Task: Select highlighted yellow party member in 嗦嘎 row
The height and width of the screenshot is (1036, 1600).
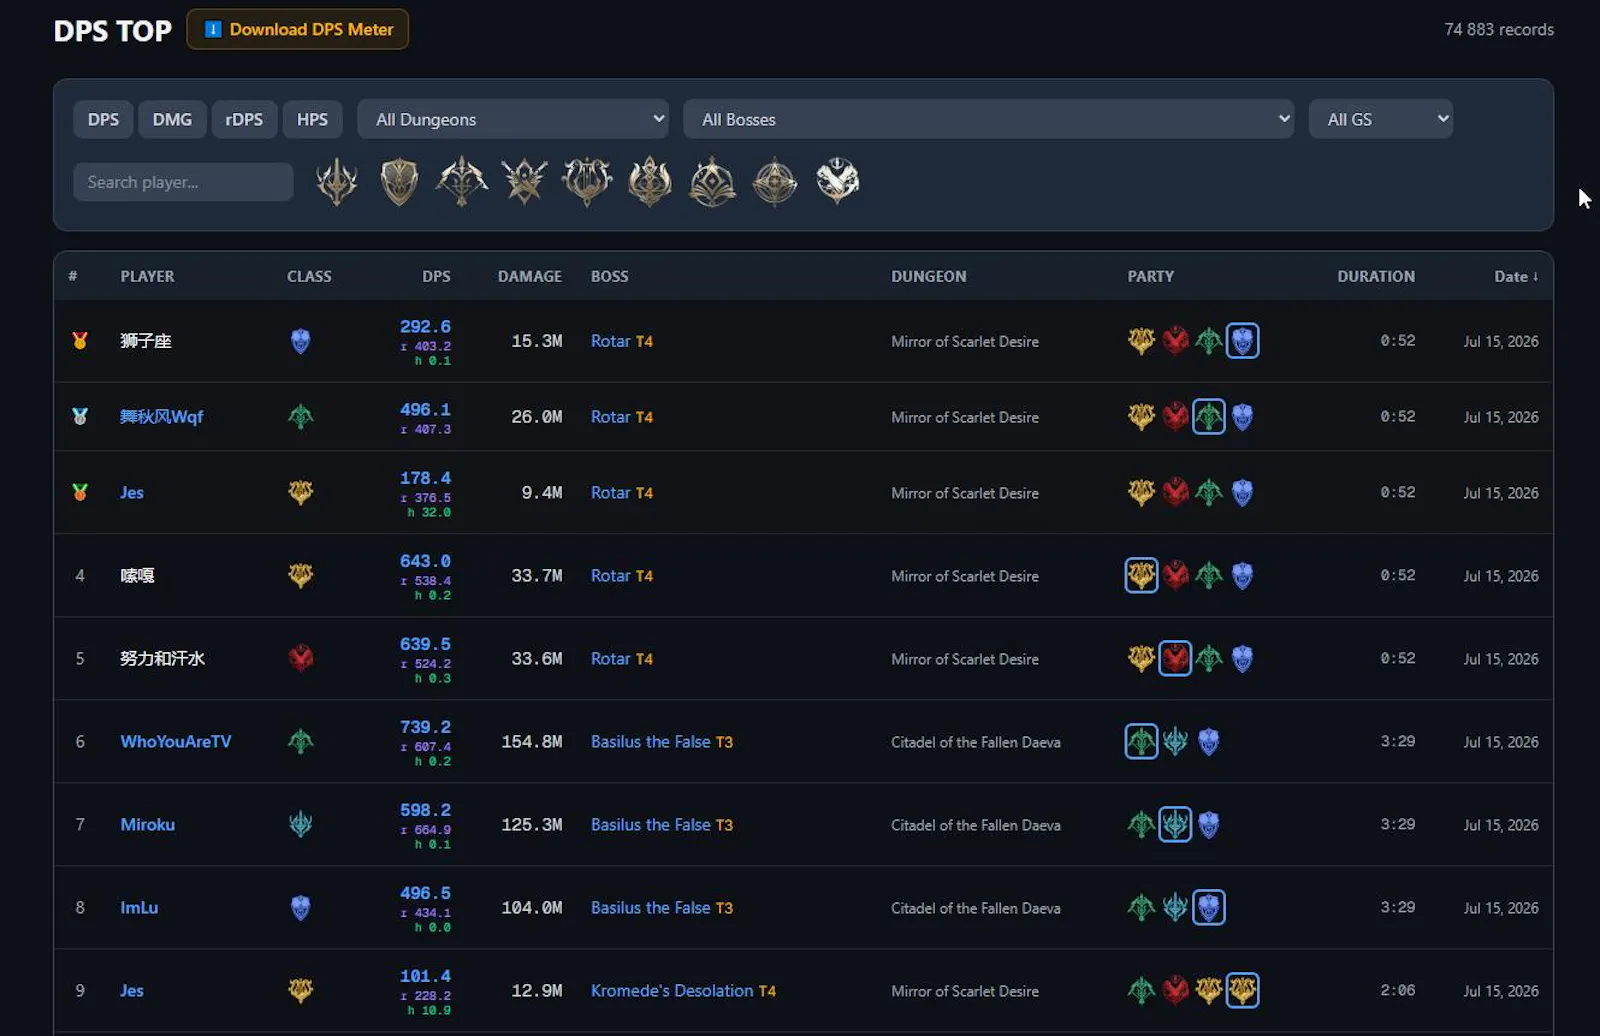Action: tap(1141, 575)
